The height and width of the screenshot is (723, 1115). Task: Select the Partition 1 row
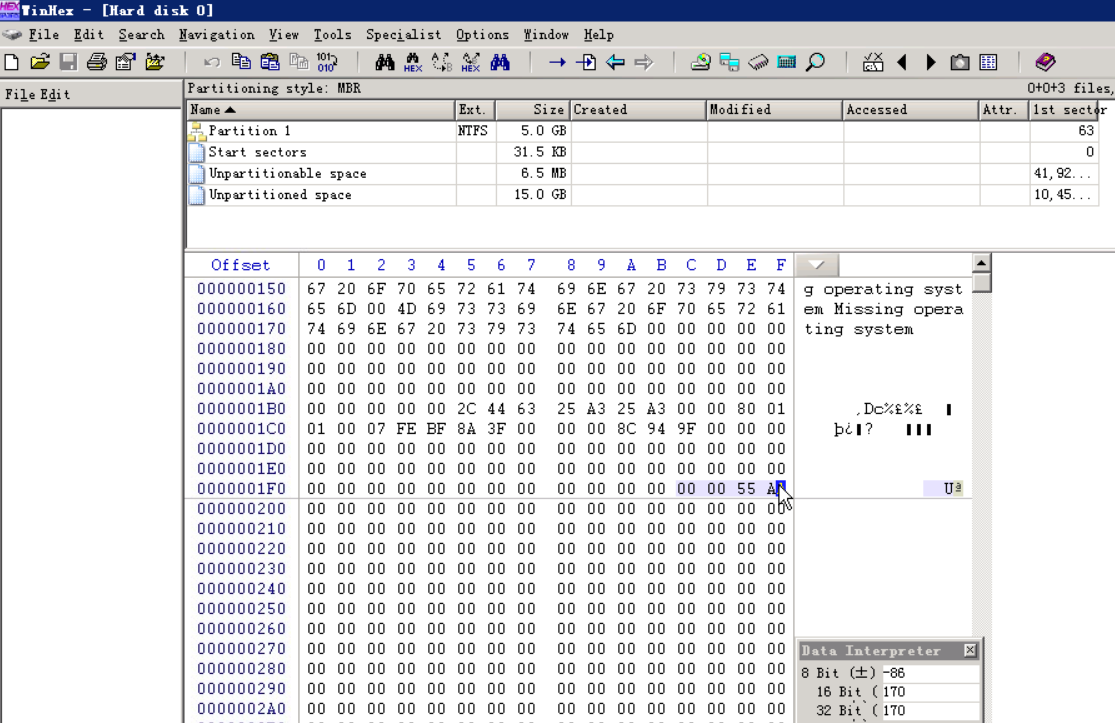644,131
